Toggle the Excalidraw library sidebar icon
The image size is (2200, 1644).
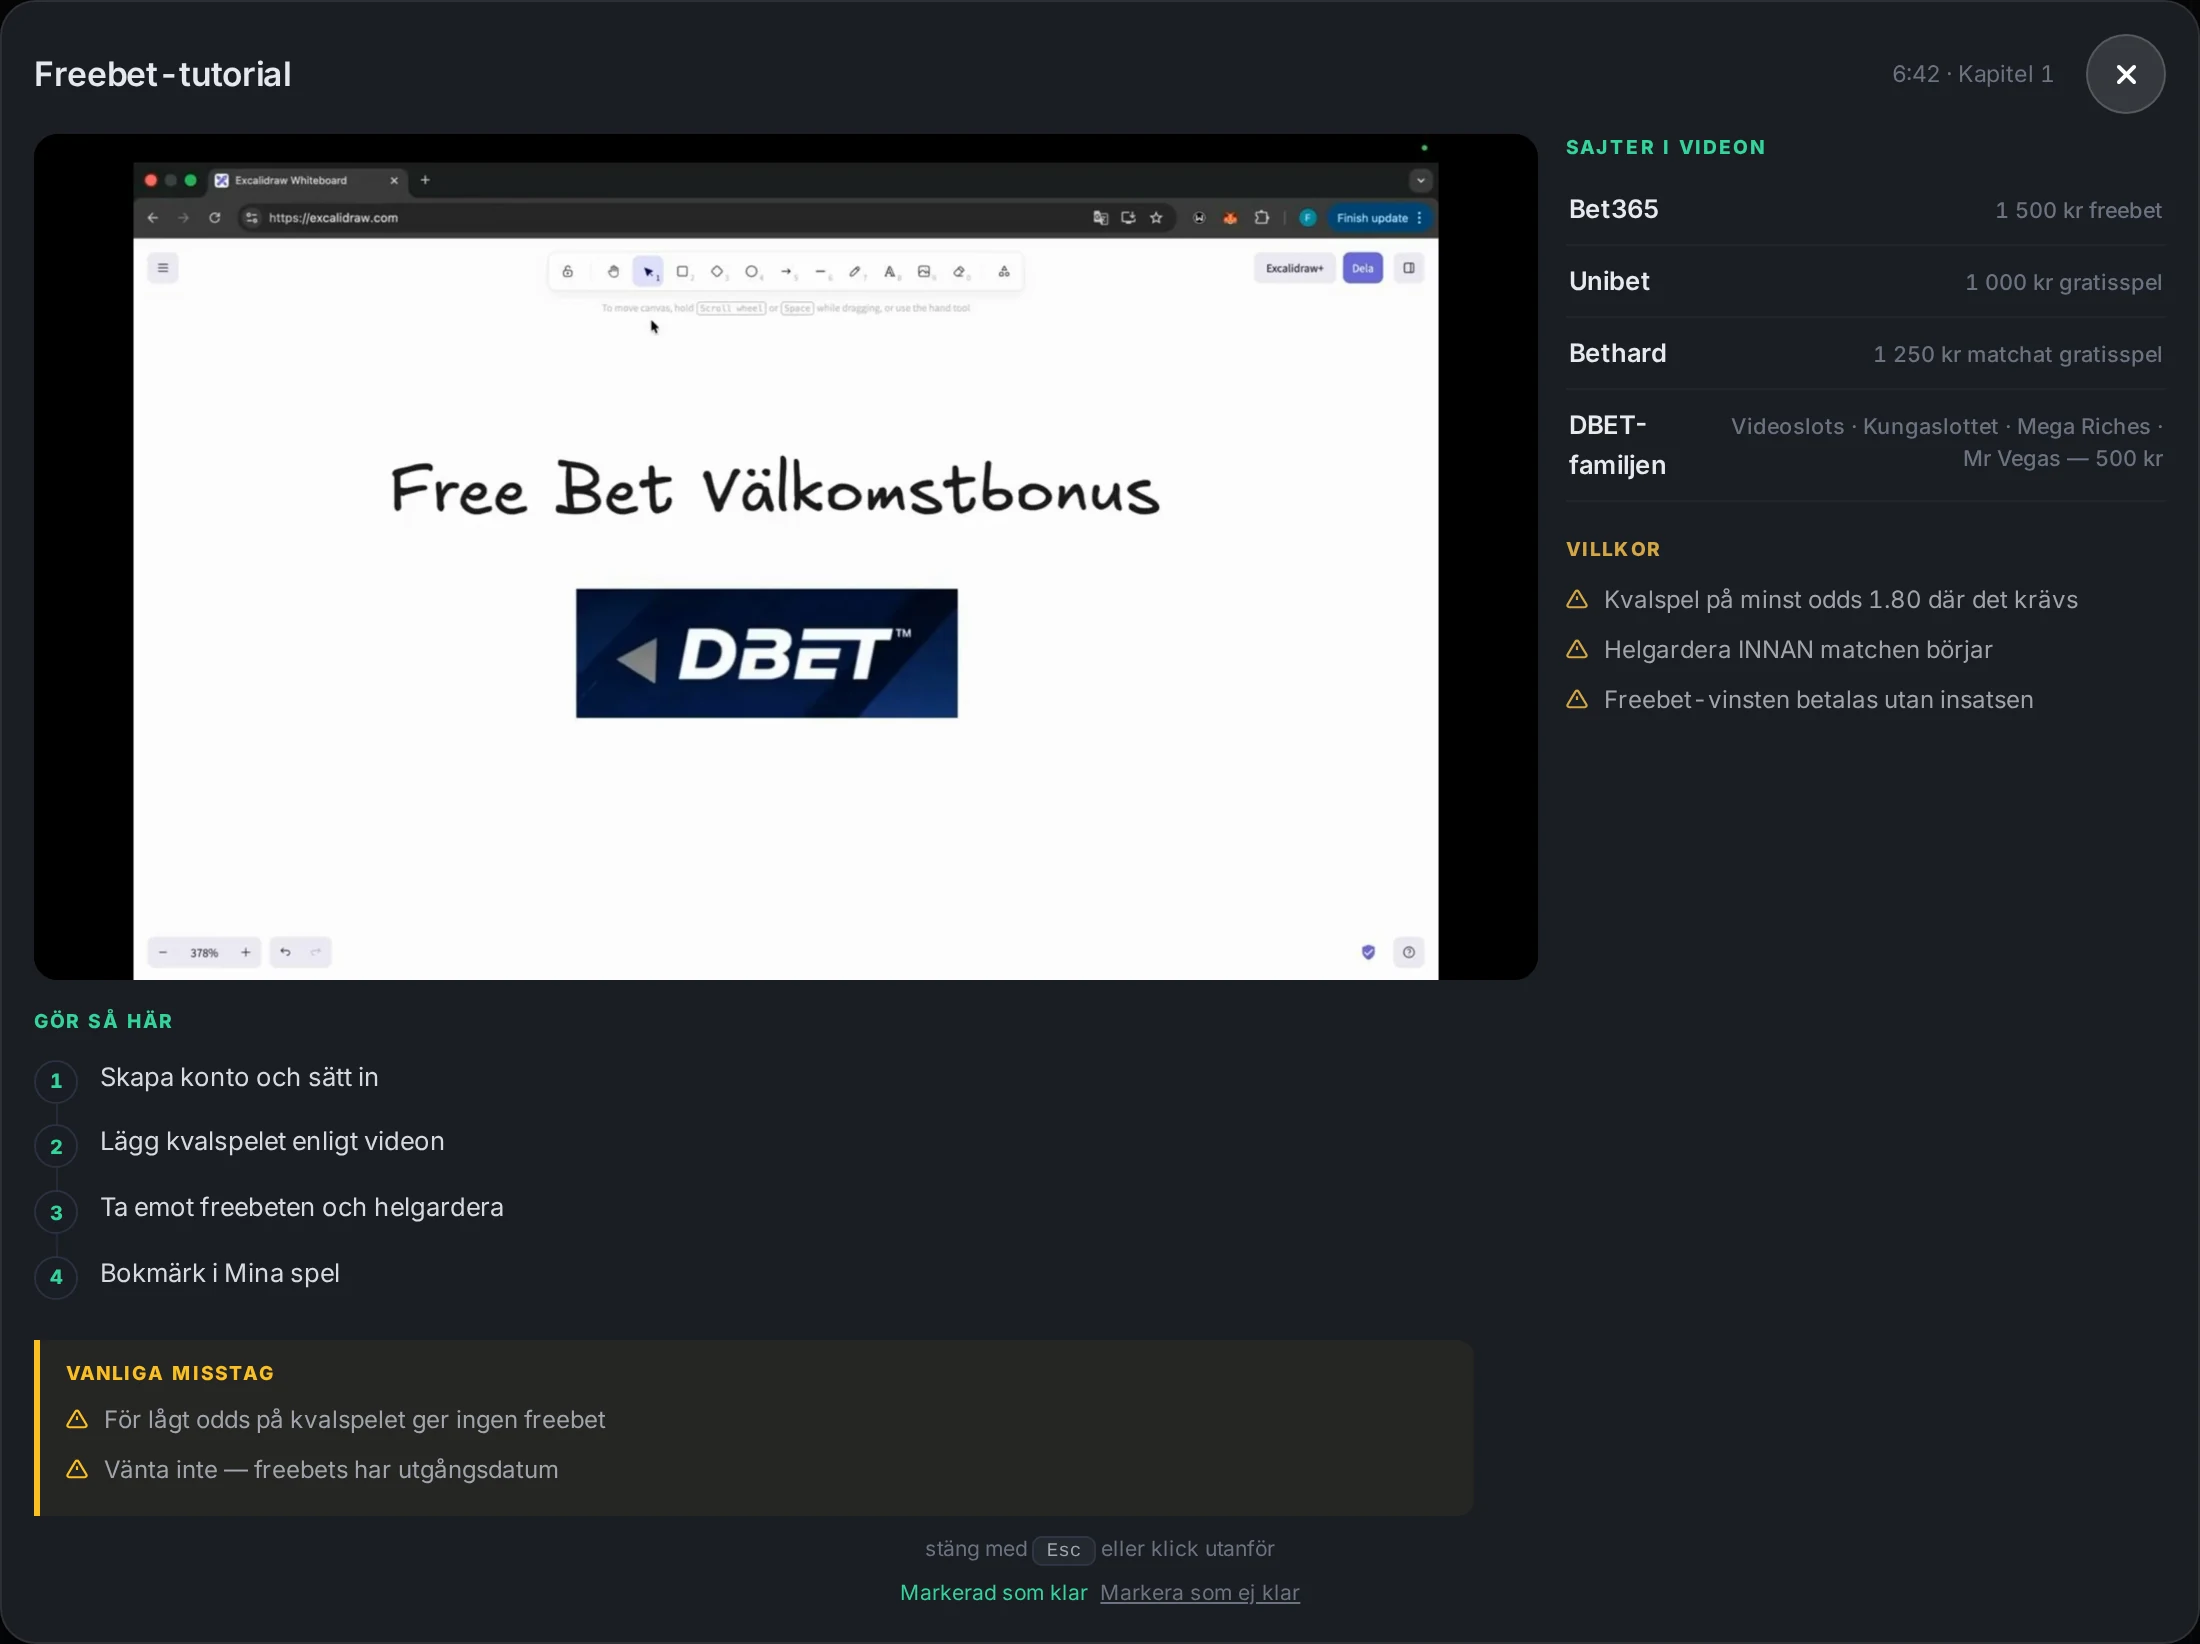(x=1409, y=268)
